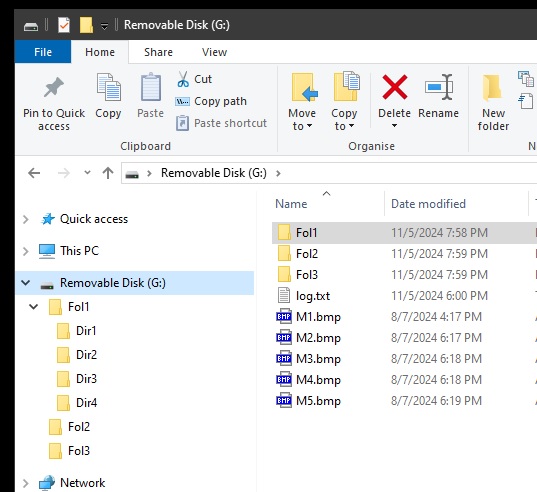Click the Pin to Quick access icon
The image size is (537, 492).
coord(54,87)
